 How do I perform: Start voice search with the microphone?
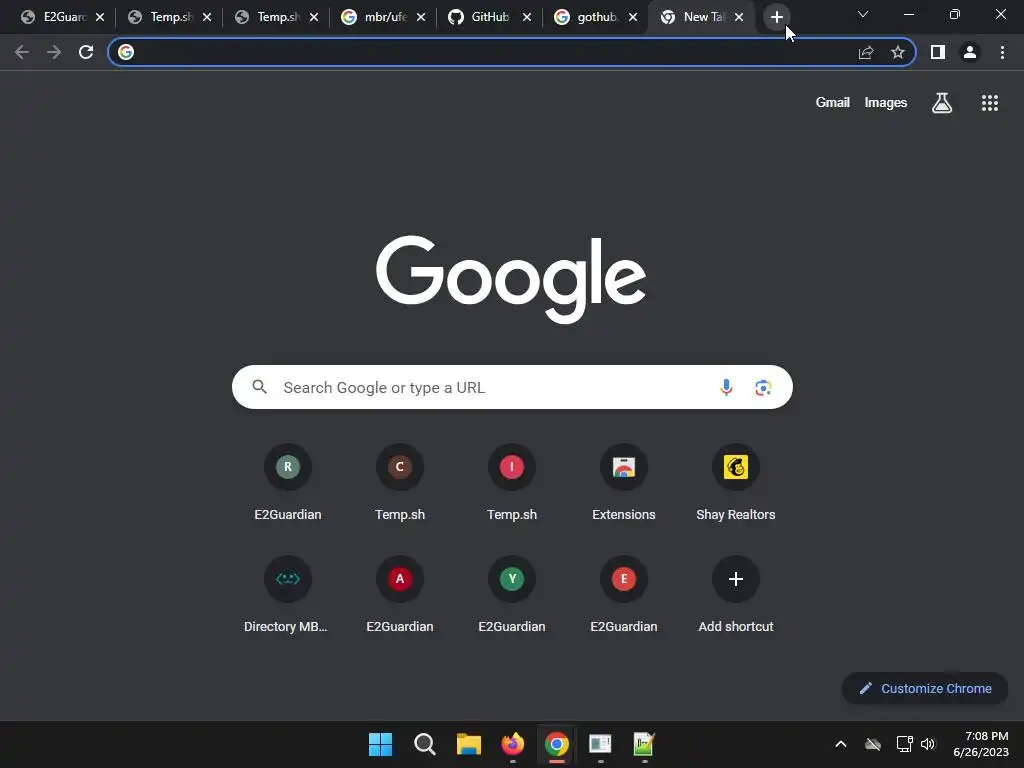[x=726, y=387]
